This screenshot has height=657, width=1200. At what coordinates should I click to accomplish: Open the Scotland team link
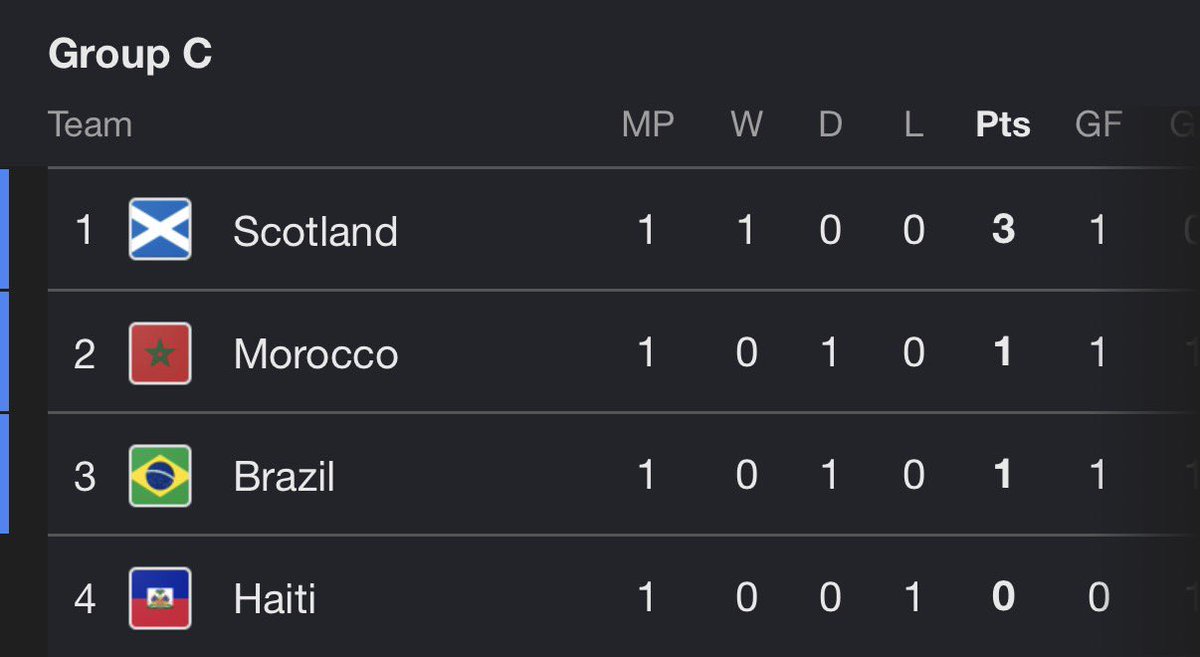click(315, 232)
